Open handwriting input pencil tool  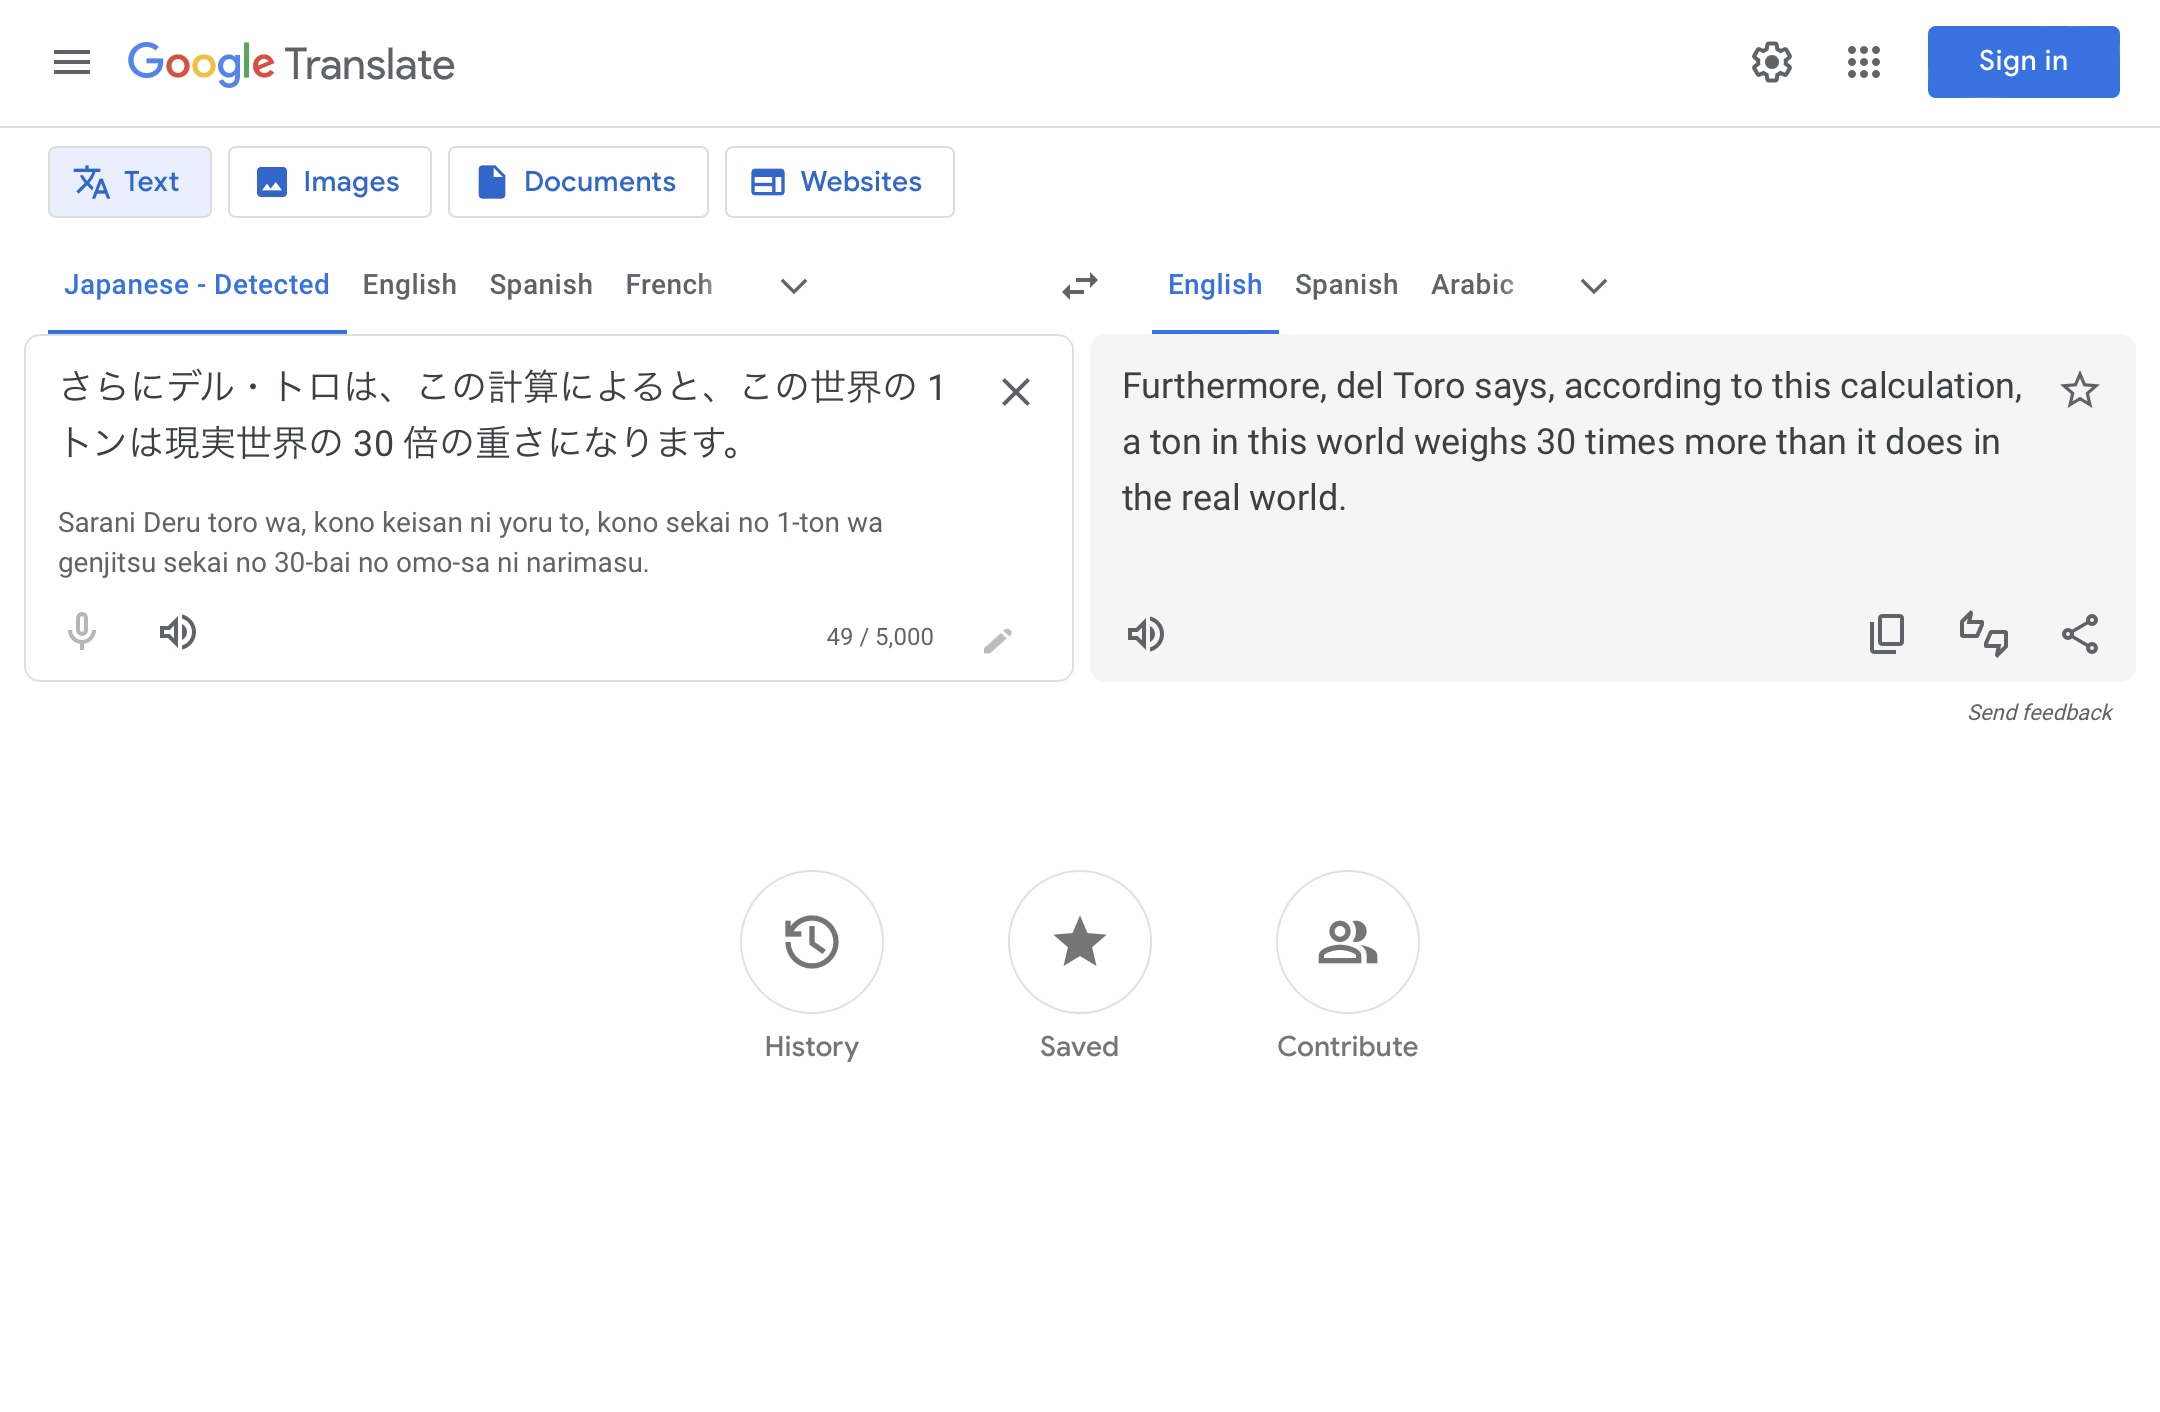point(997,640)
